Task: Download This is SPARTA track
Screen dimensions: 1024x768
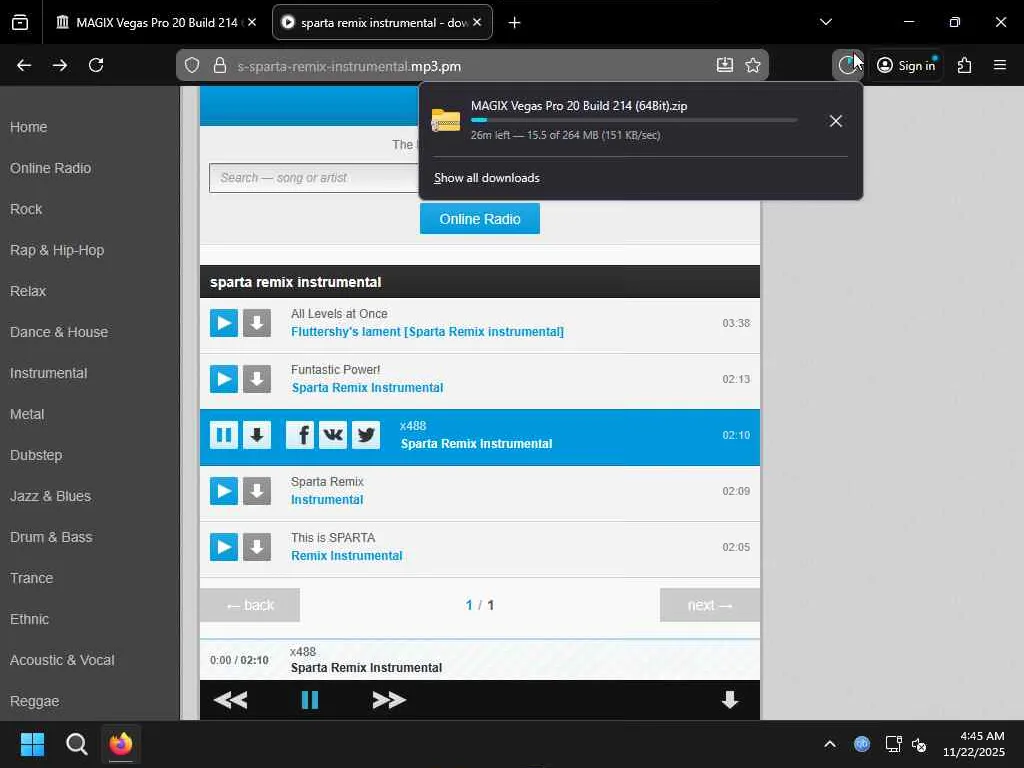Action: tap(257, 547)
